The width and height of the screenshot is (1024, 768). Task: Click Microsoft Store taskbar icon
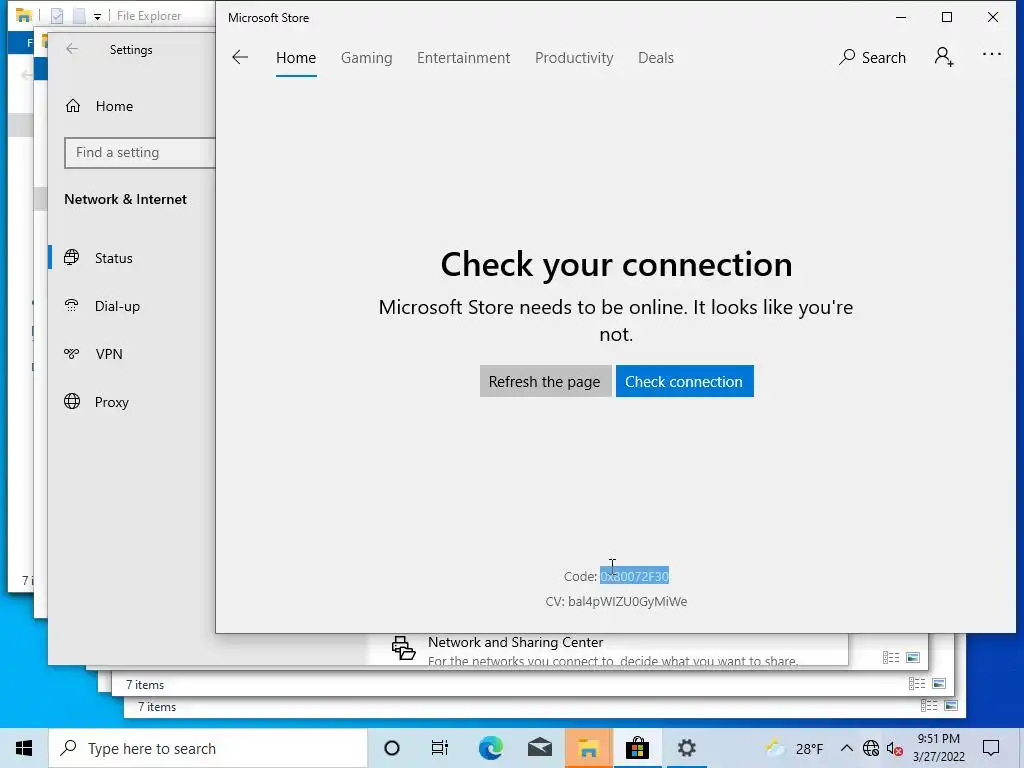[637, 748]
